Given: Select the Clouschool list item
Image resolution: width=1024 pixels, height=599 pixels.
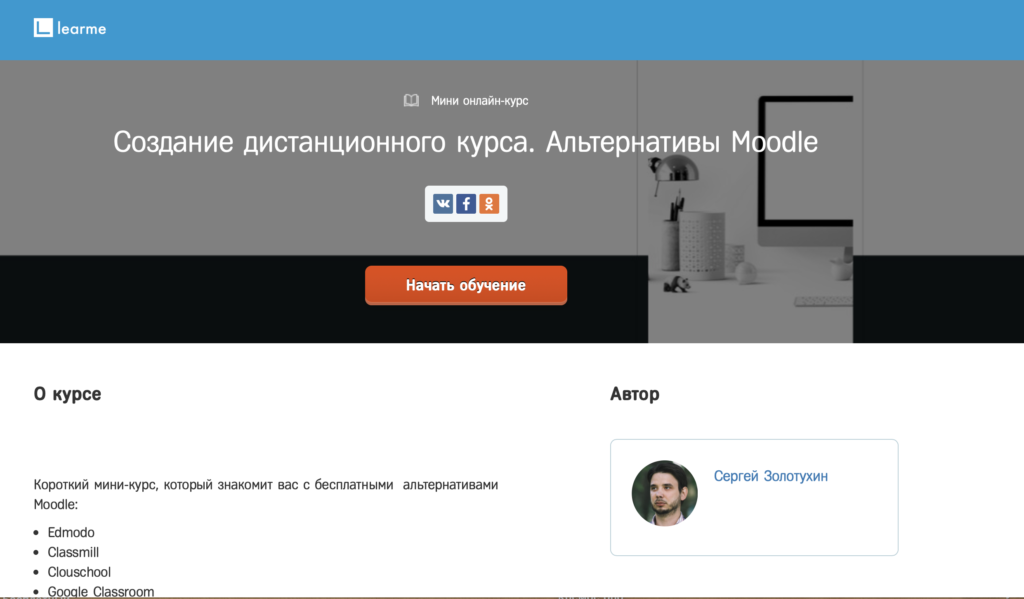Looking at the screenshot, I should coord(79,572).
